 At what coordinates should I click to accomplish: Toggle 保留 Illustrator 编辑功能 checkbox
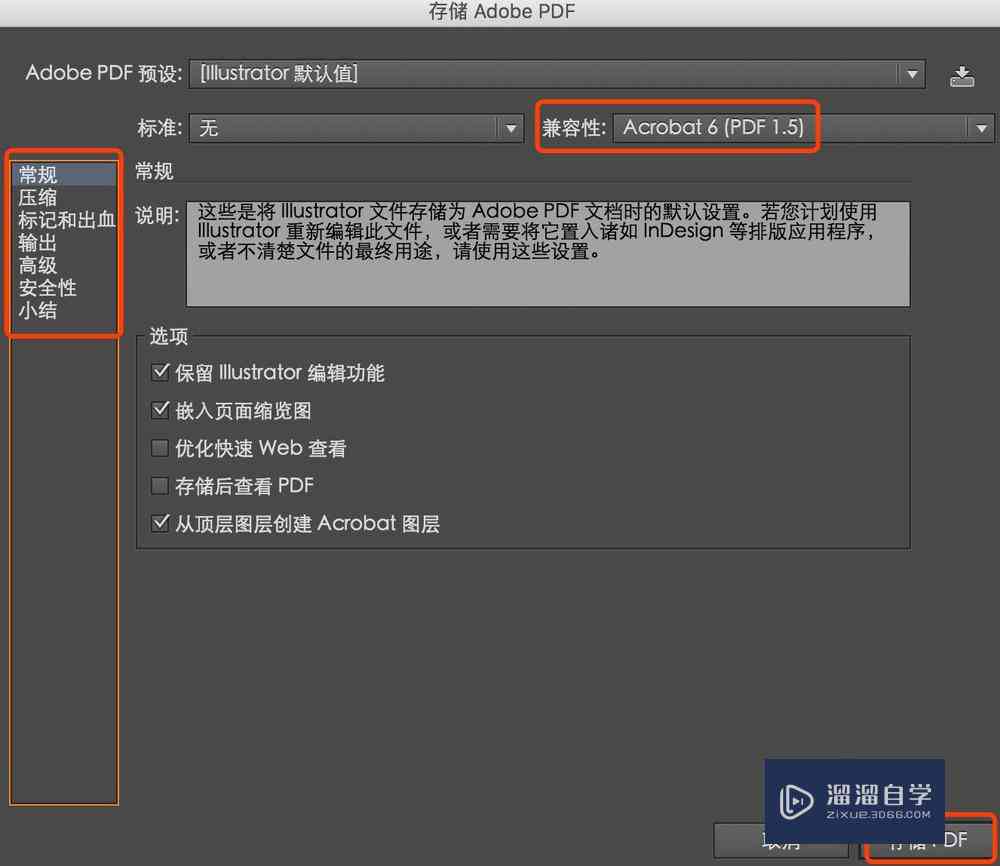(x=160, y=372)
